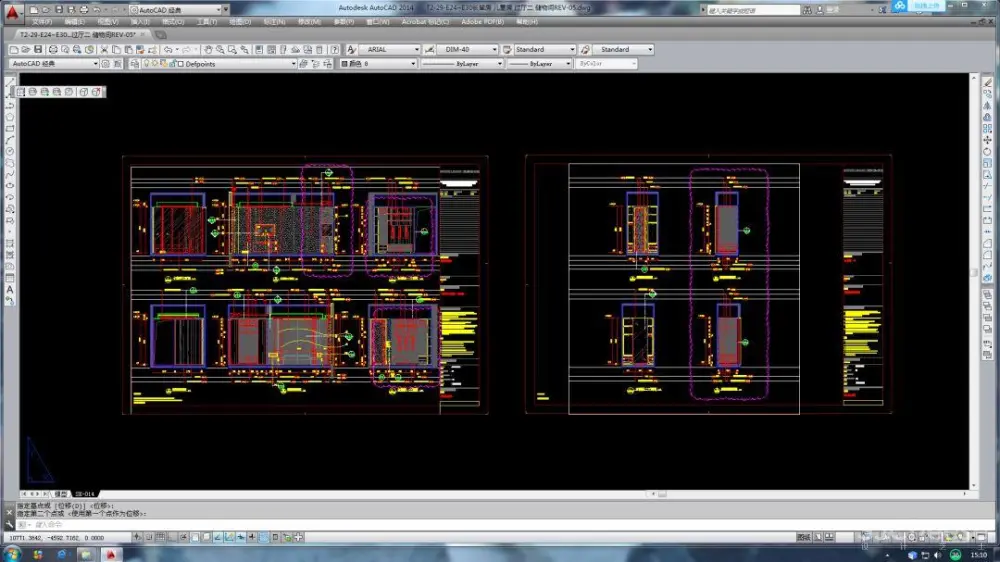Viewport: 1000px width, 562px height.
Task: Open the Help question mark icon
Action: click(x=336, y=49)
